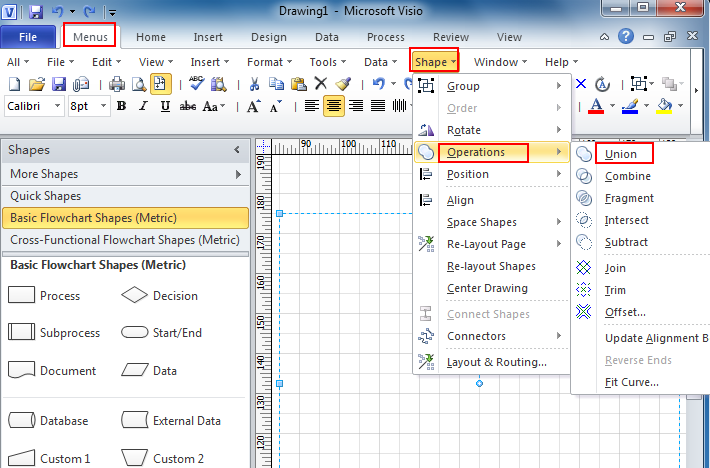Click the Decrease font size icon
Image resolution: width=710 pixels, height=468 pixels.
276,106
